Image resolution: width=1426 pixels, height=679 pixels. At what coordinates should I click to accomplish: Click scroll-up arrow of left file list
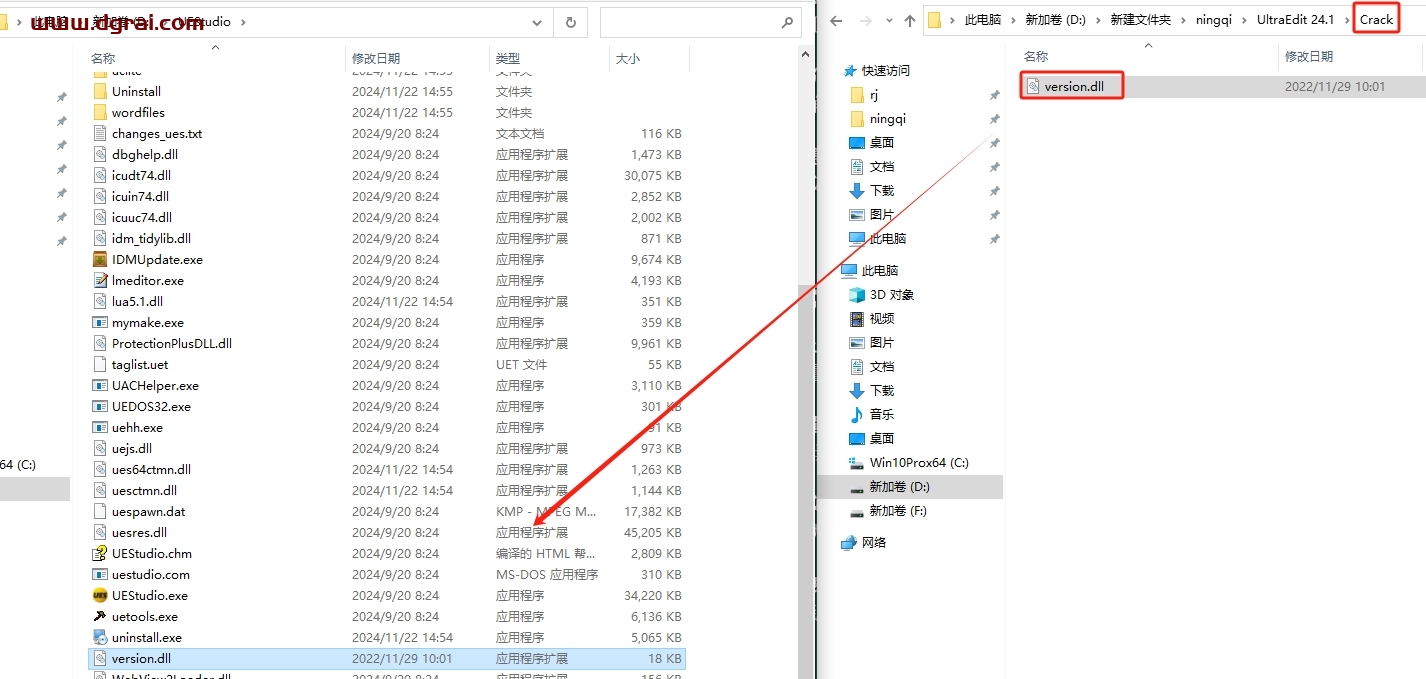[806, 56]
